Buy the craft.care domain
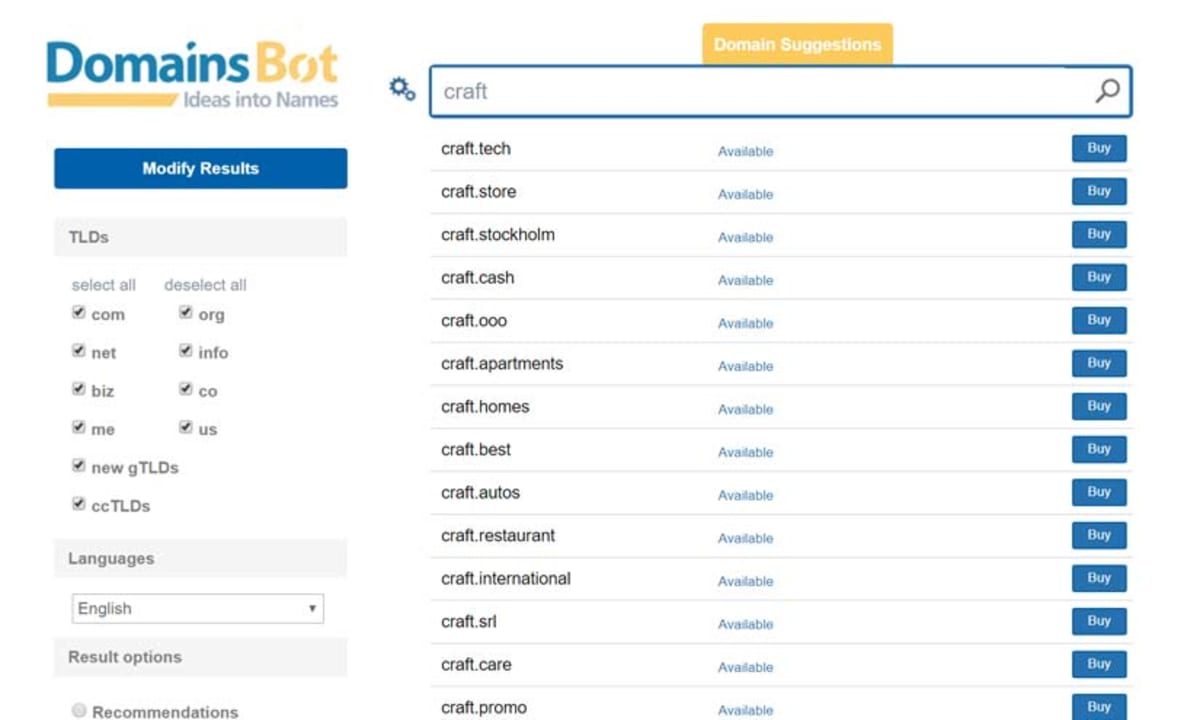 tap(1099, 664)
